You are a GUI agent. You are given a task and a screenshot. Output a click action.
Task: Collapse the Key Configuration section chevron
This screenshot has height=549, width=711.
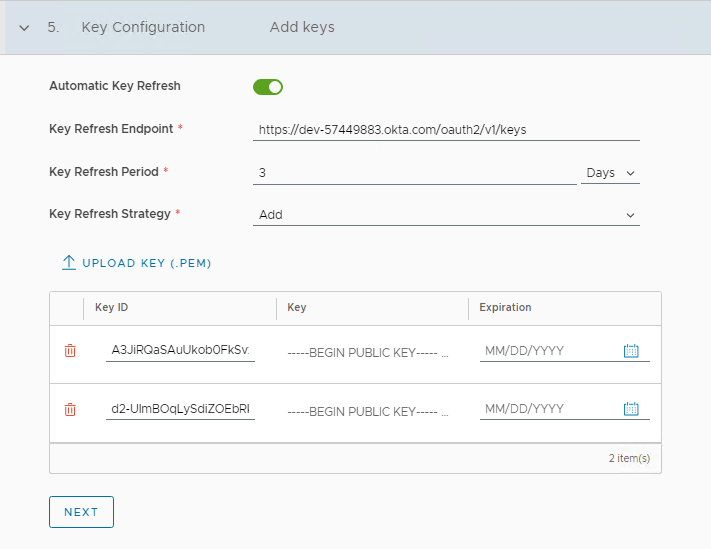coord(25,28)
